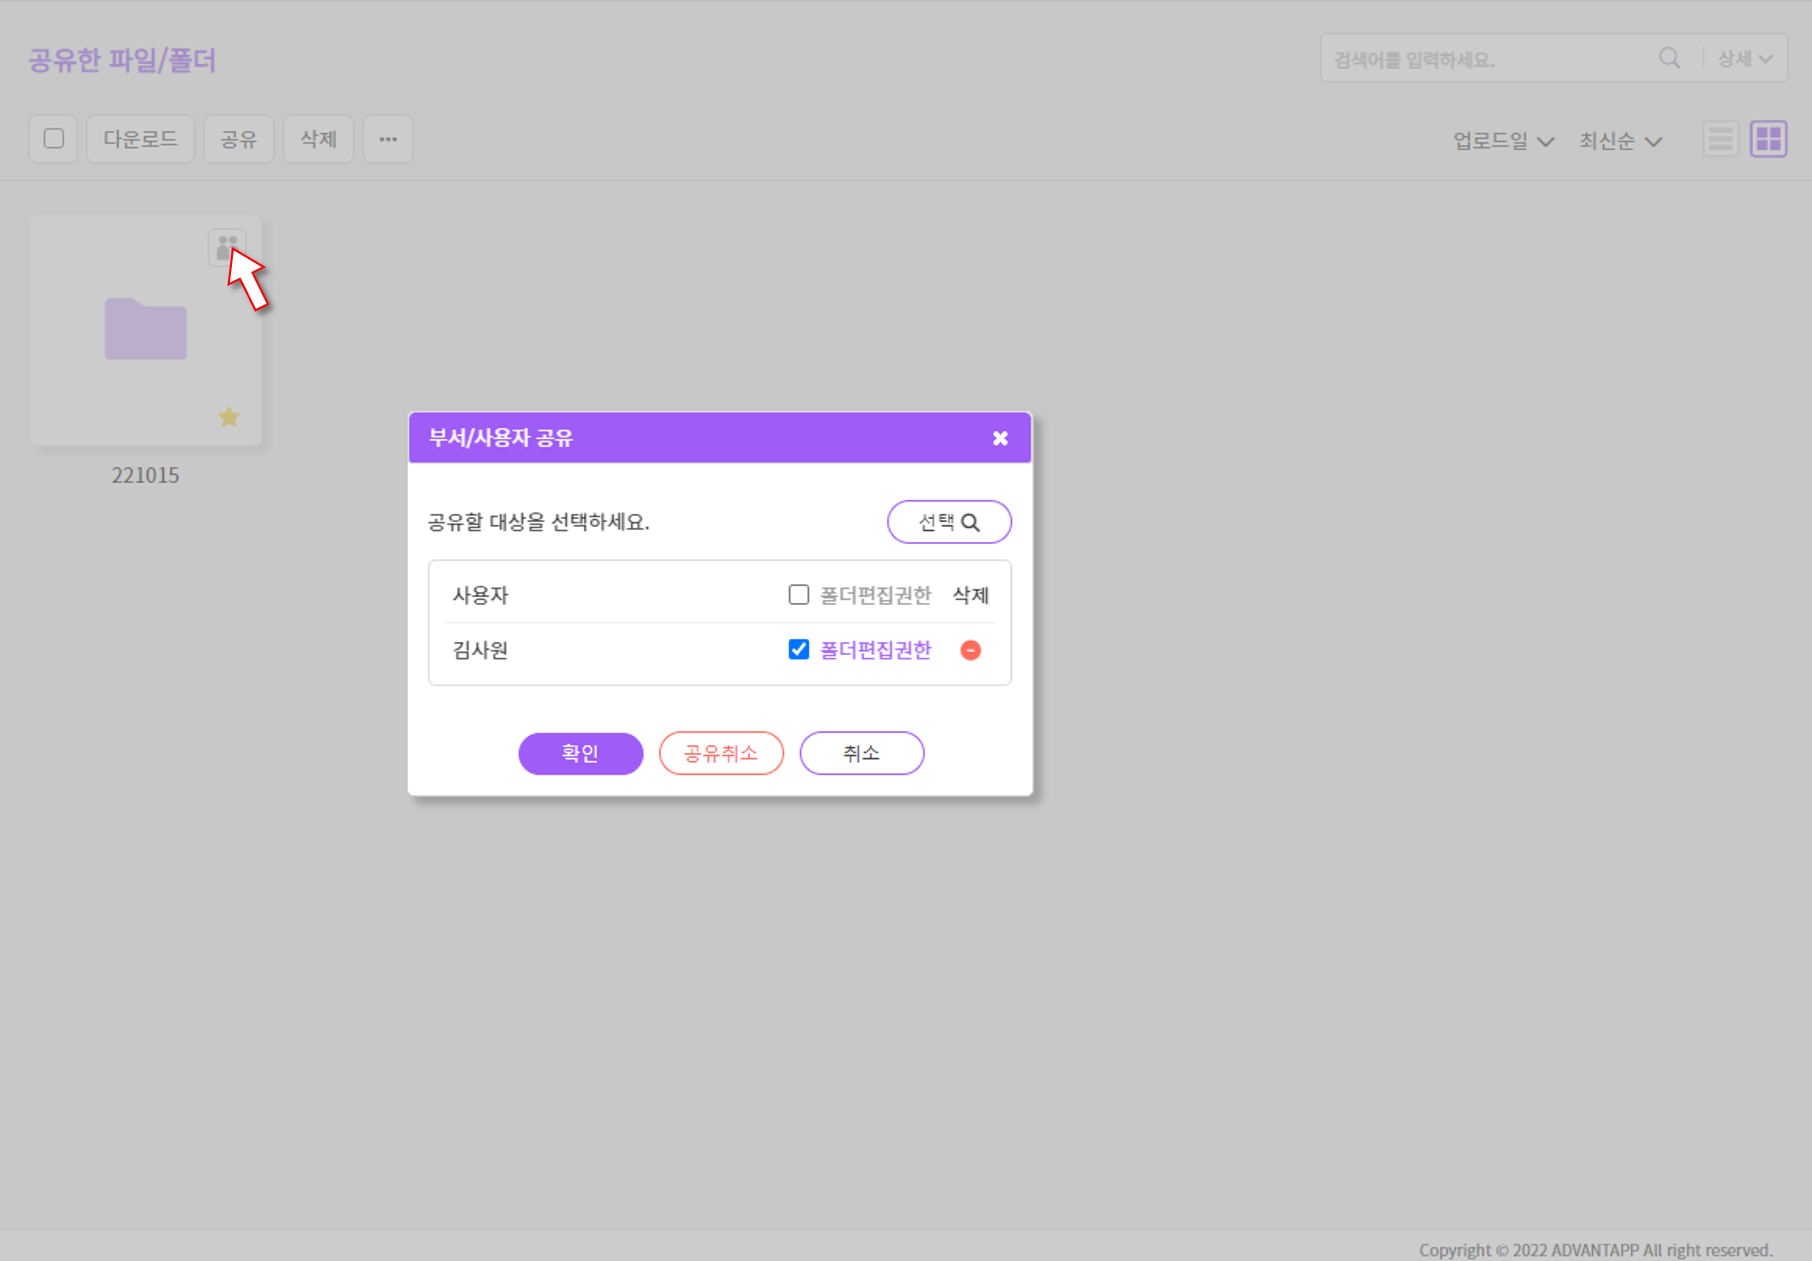Remove 김사원 with the red minus icon

[x=971, y=650]
